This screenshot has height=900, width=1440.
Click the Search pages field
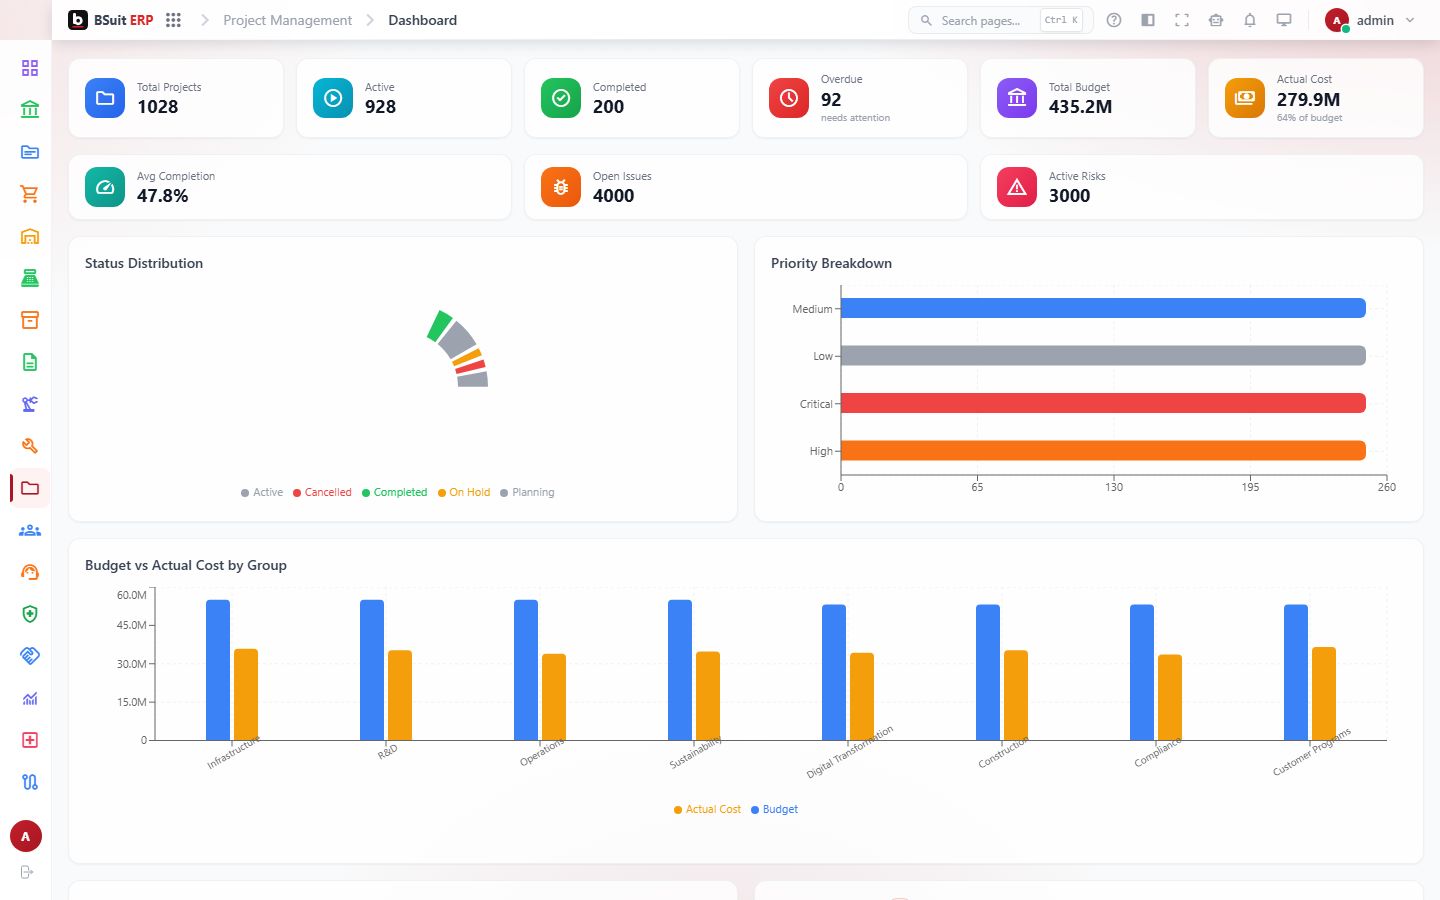point(1000,20)
